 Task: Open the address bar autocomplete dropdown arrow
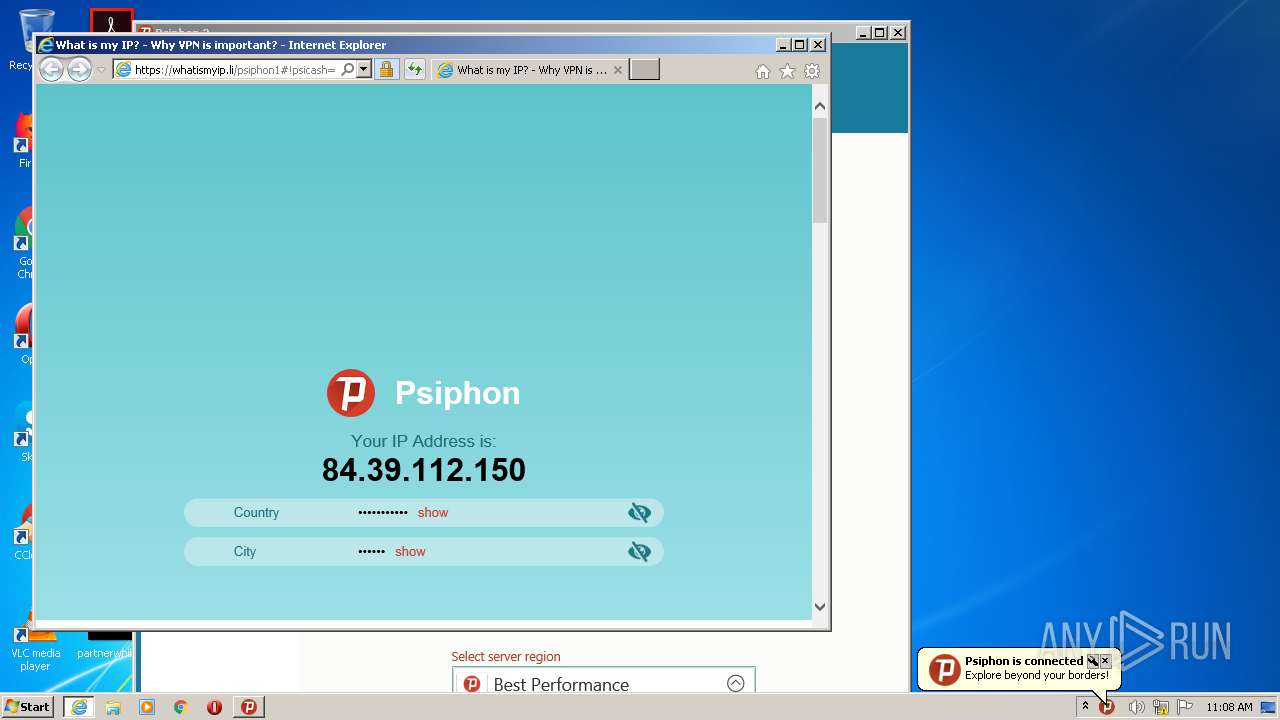[x=364, y=70]
